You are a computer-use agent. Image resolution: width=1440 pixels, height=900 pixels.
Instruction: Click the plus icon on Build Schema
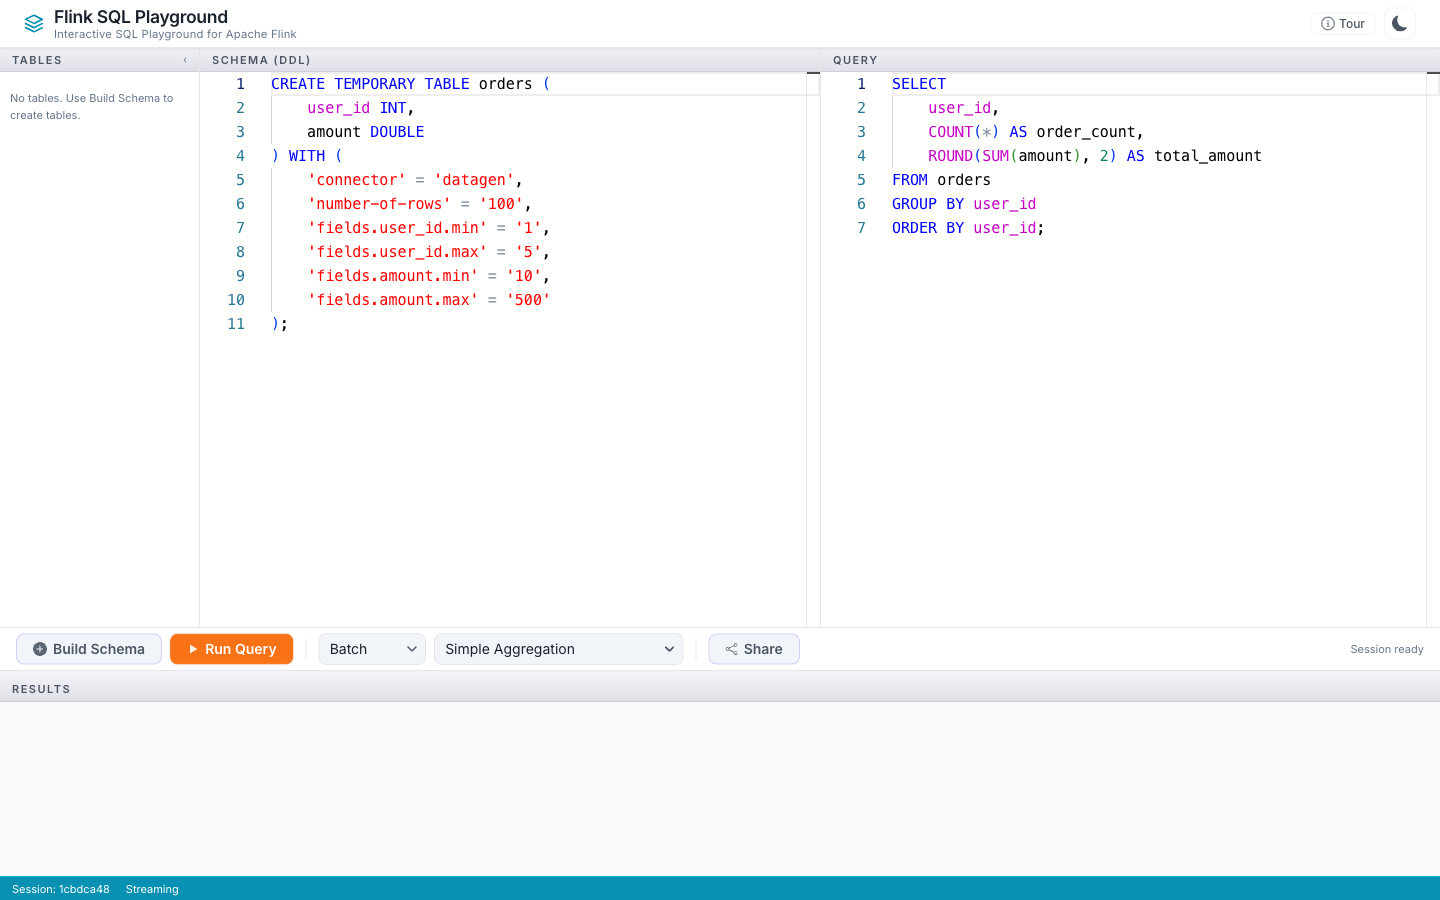pos(40,649)
